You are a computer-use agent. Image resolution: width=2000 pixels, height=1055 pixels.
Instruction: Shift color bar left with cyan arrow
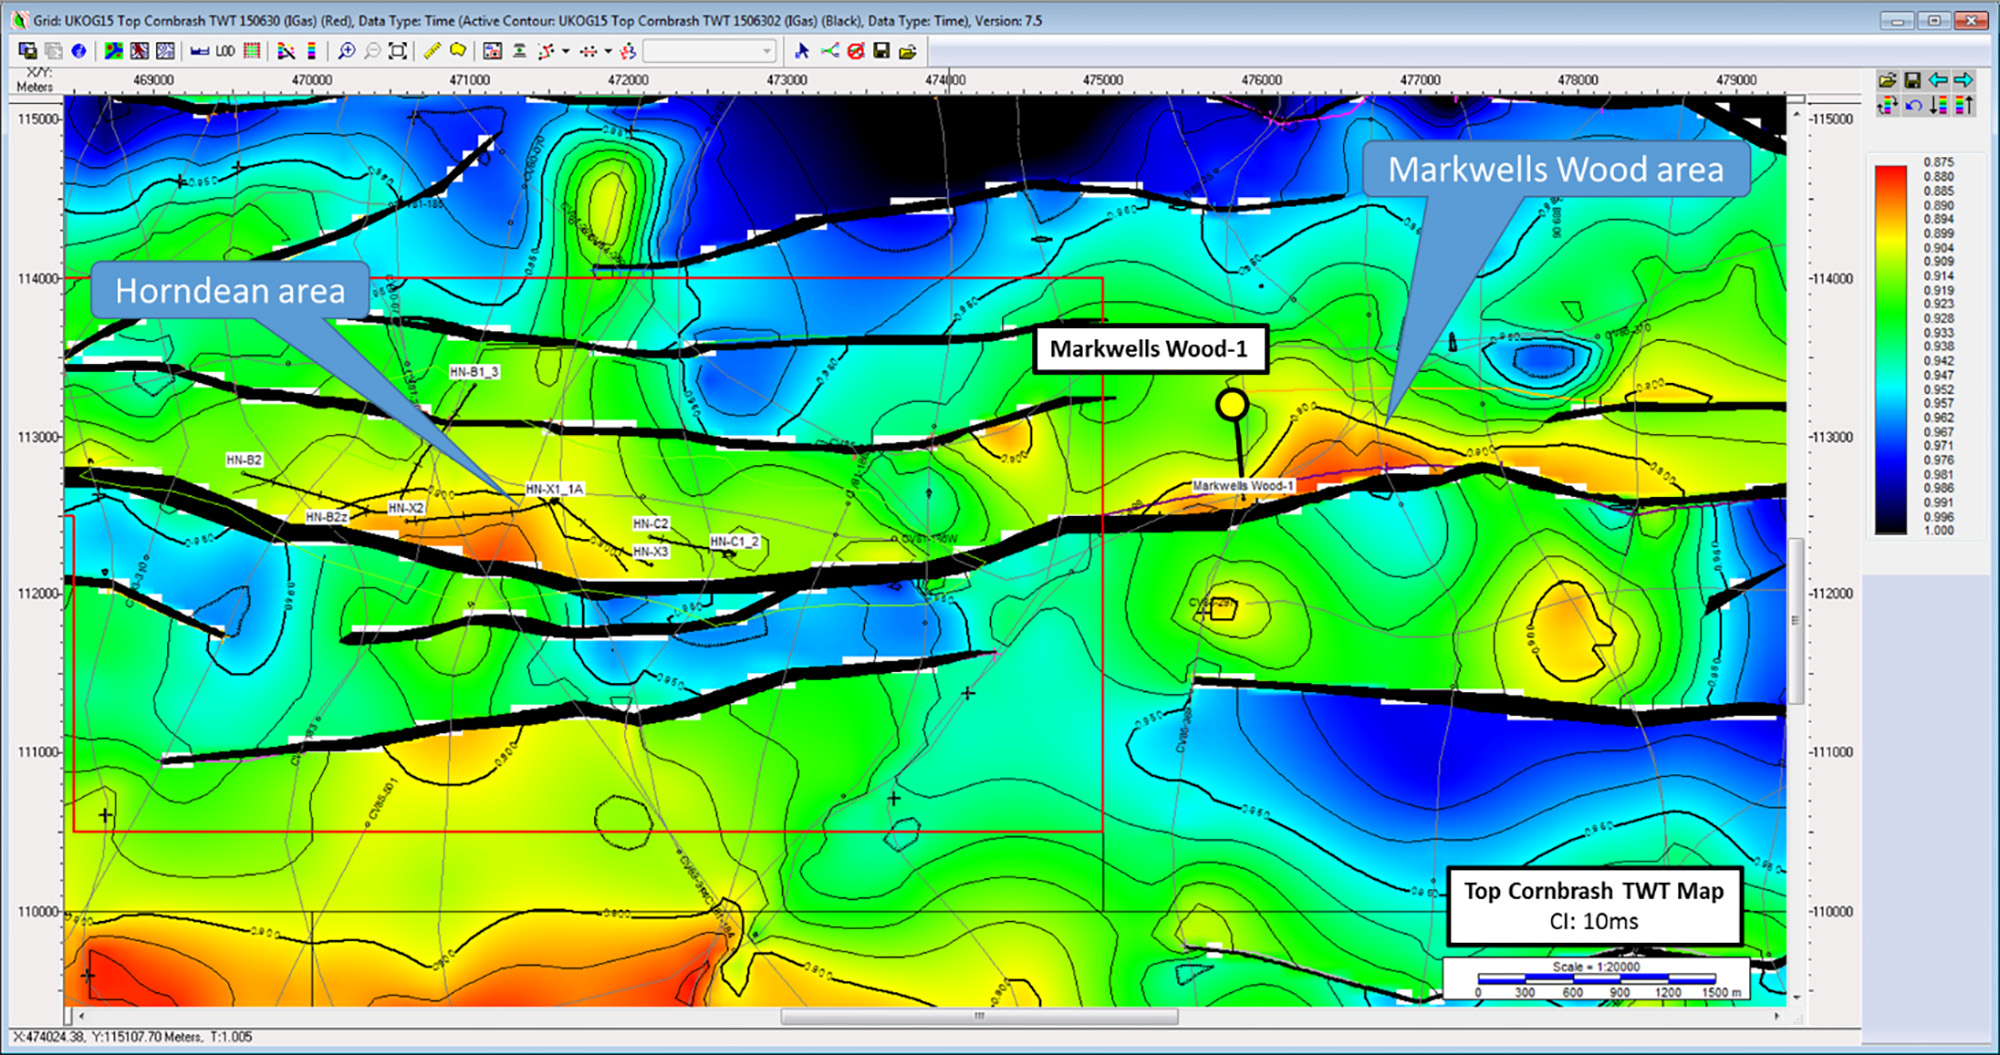1938,80
